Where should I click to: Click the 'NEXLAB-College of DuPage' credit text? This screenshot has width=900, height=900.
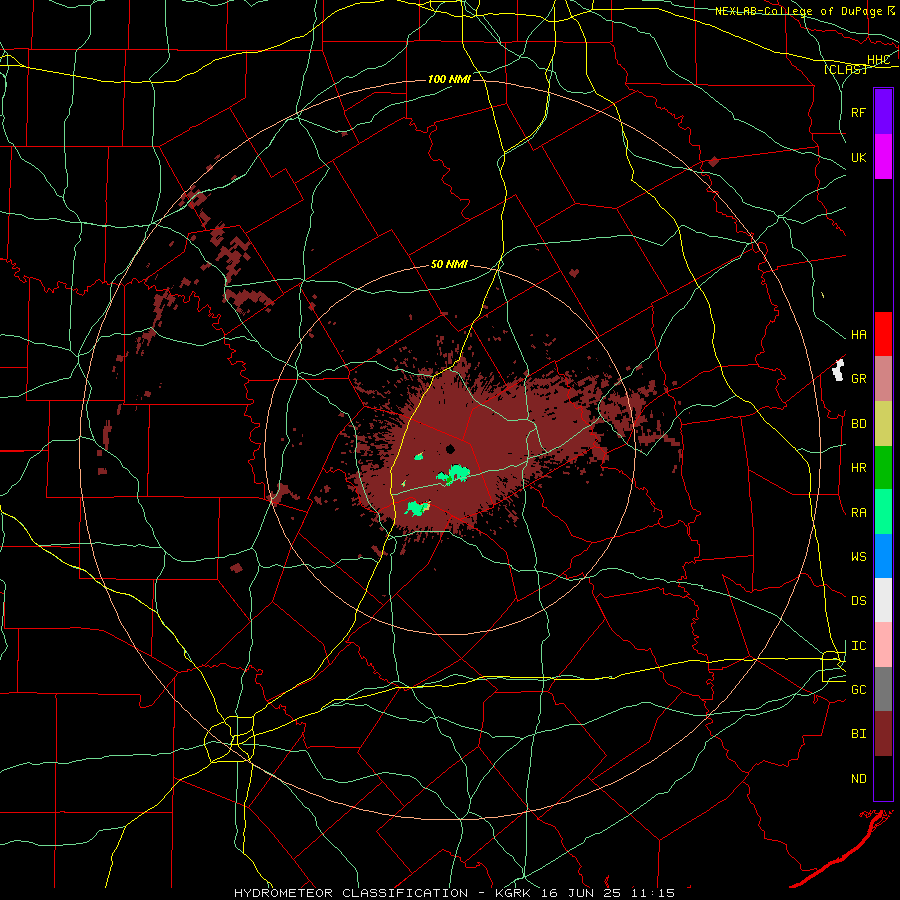801,11
